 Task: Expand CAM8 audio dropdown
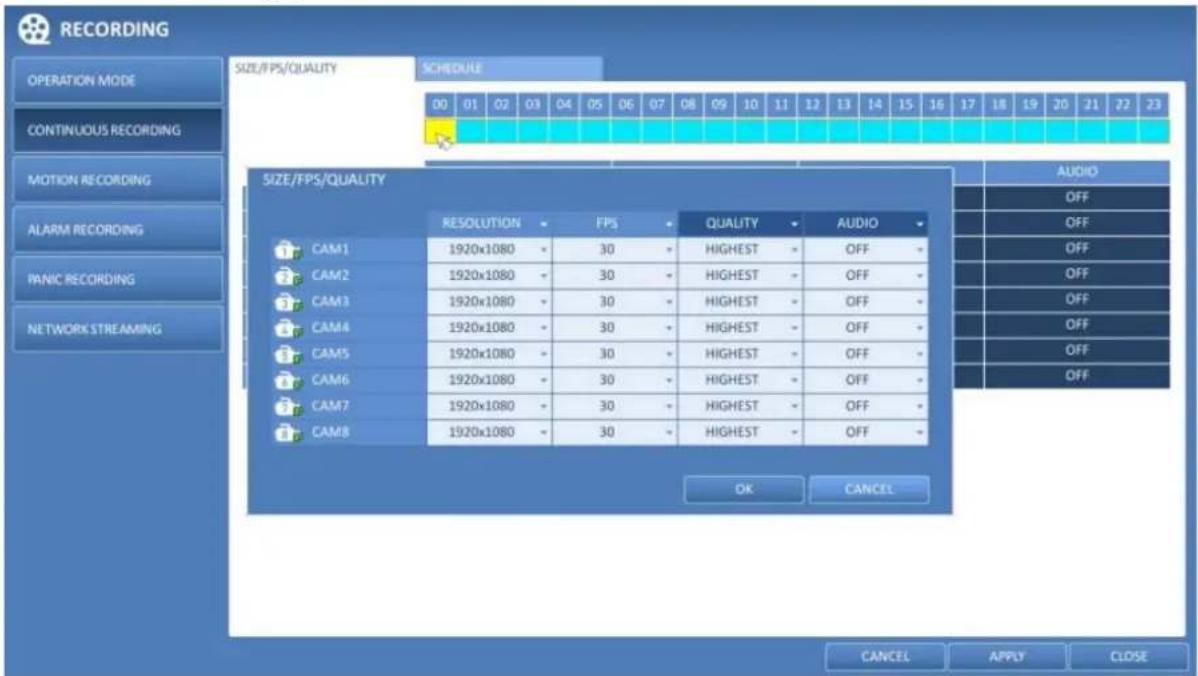[x=866, y=432]
